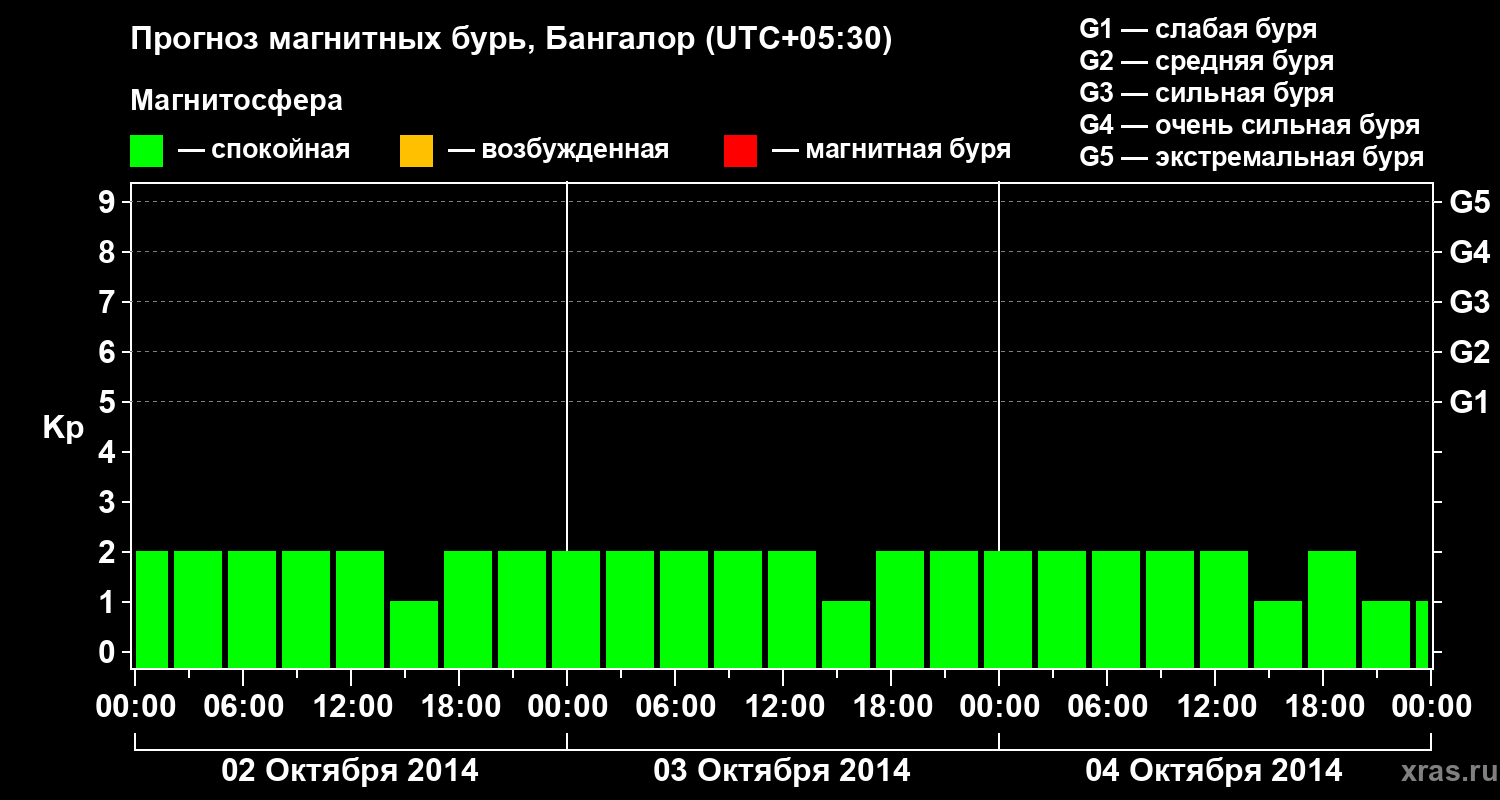Click the '— спокойная' legend label
This screenshot has height=800, width=1500.
pos(264,150)
